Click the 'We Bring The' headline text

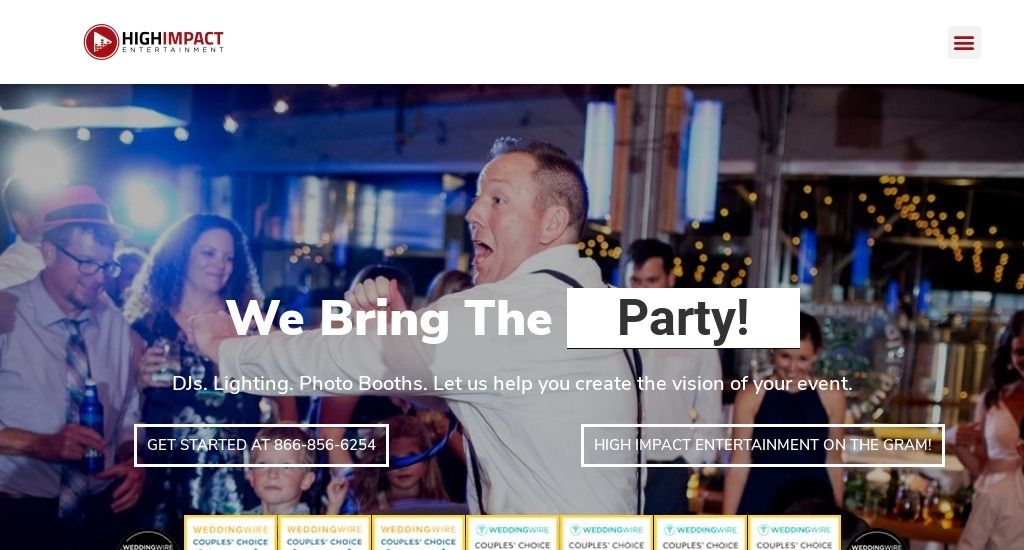point(390,319)
